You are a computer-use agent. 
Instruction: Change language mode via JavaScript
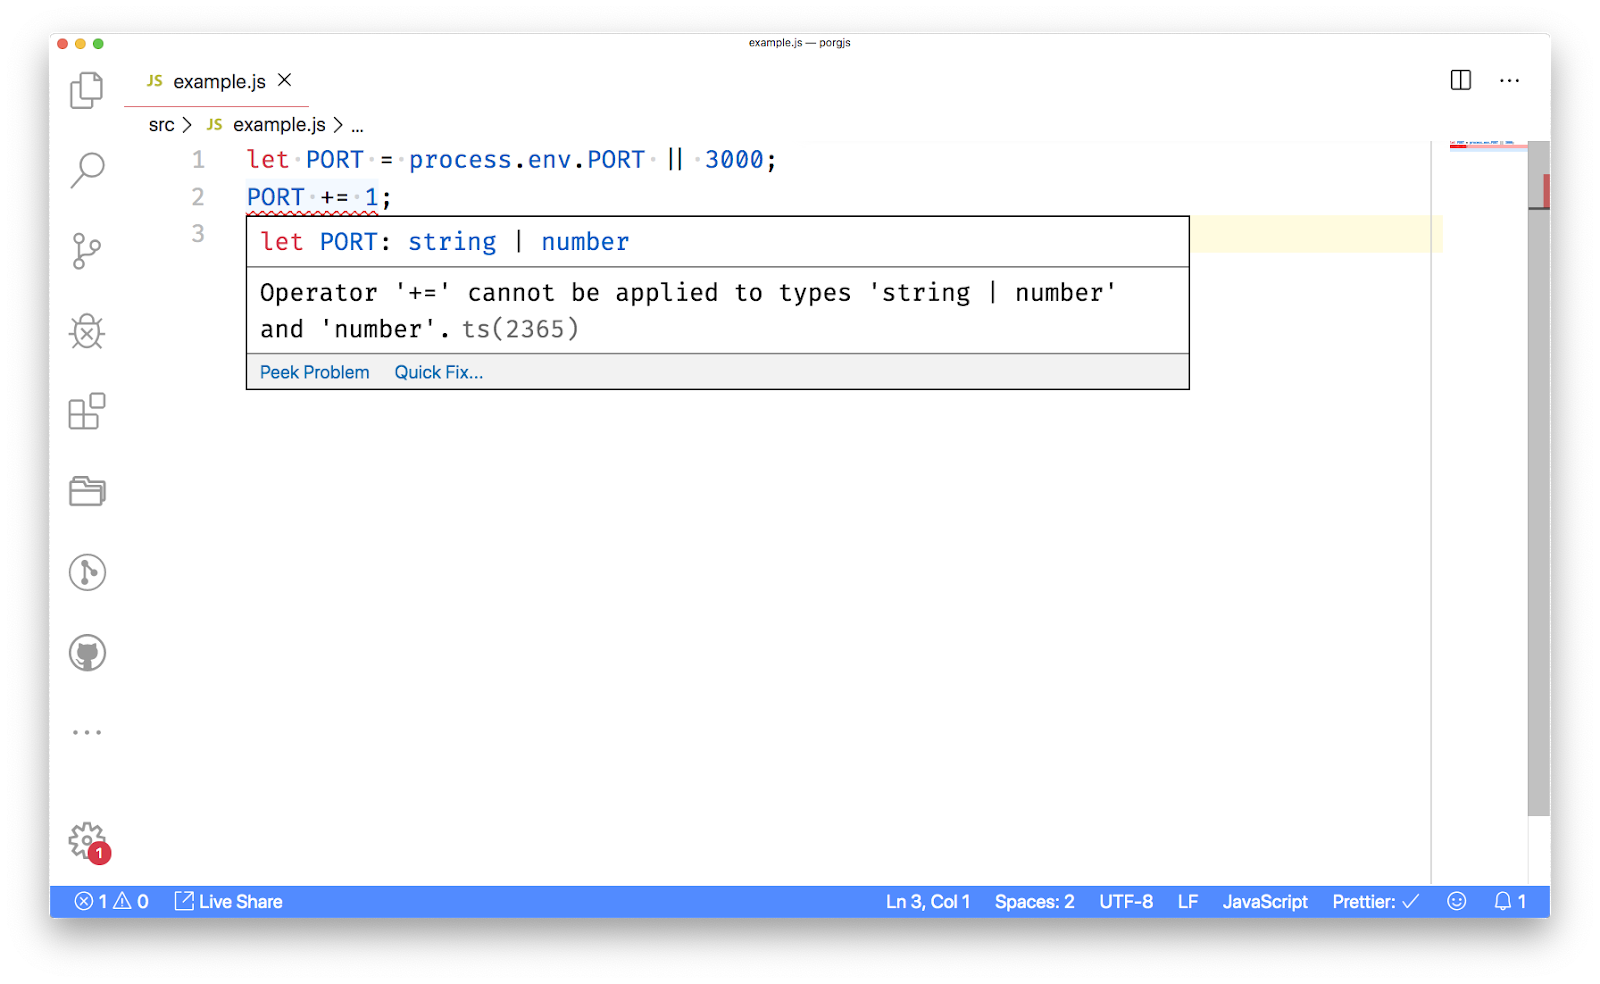[x=1265, y=901]
